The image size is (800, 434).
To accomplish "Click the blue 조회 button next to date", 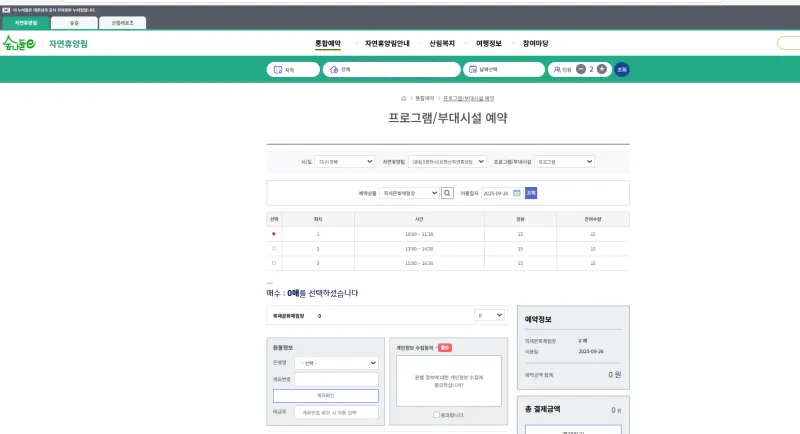I will click(x=531, y=192).
